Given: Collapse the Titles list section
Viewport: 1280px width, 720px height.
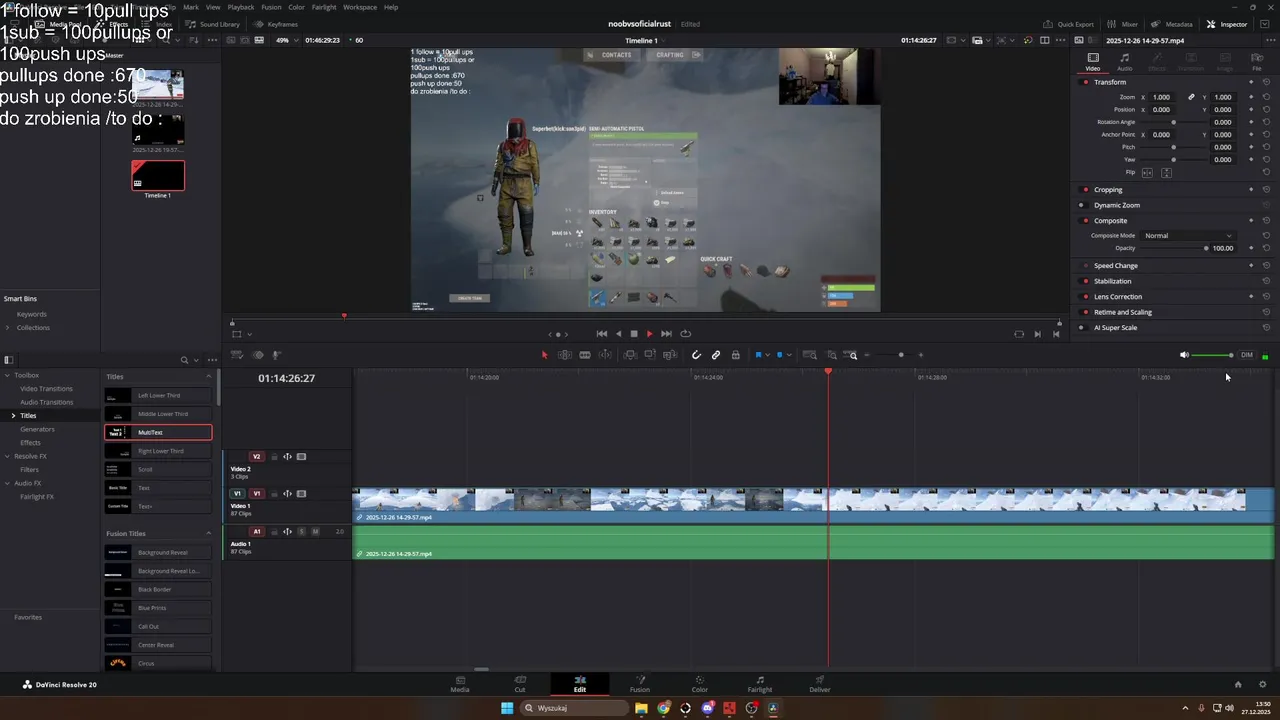Looking at the screenshot, I should click(x=209, y=377).
